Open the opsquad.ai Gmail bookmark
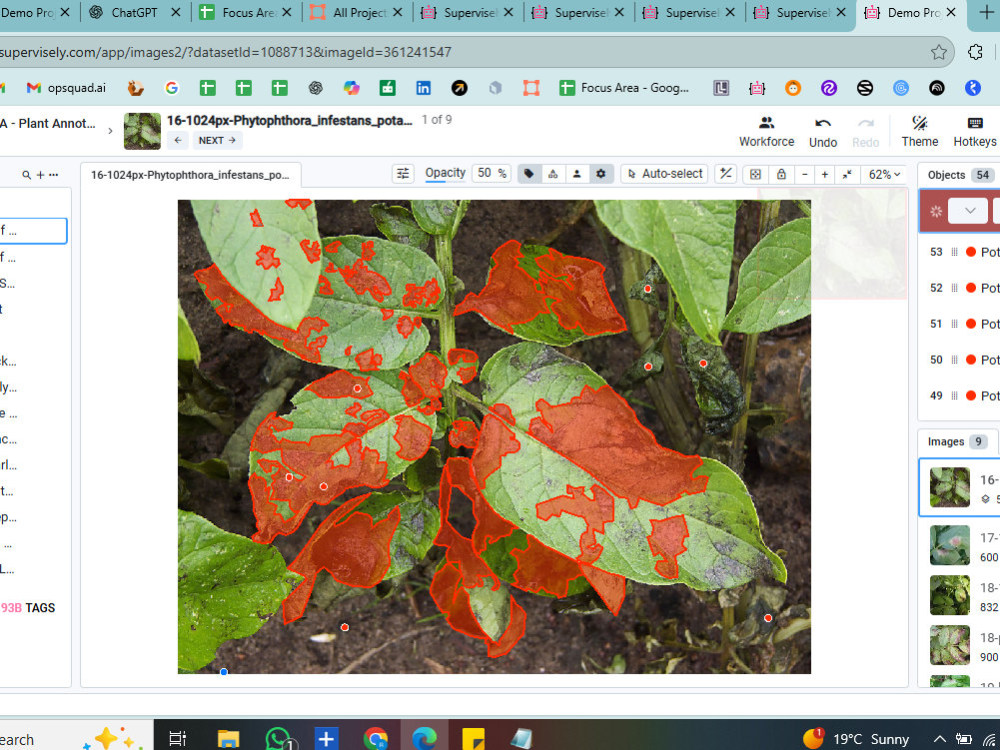This screenshot has width=1000, height=750. tap(66, 88)
